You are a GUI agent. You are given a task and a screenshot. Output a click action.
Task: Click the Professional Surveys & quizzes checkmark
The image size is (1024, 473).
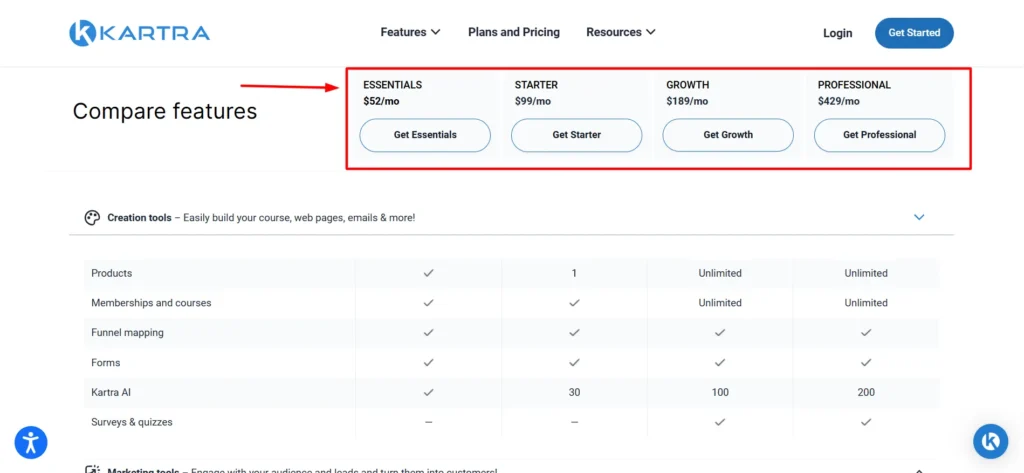tap(866, 422)
